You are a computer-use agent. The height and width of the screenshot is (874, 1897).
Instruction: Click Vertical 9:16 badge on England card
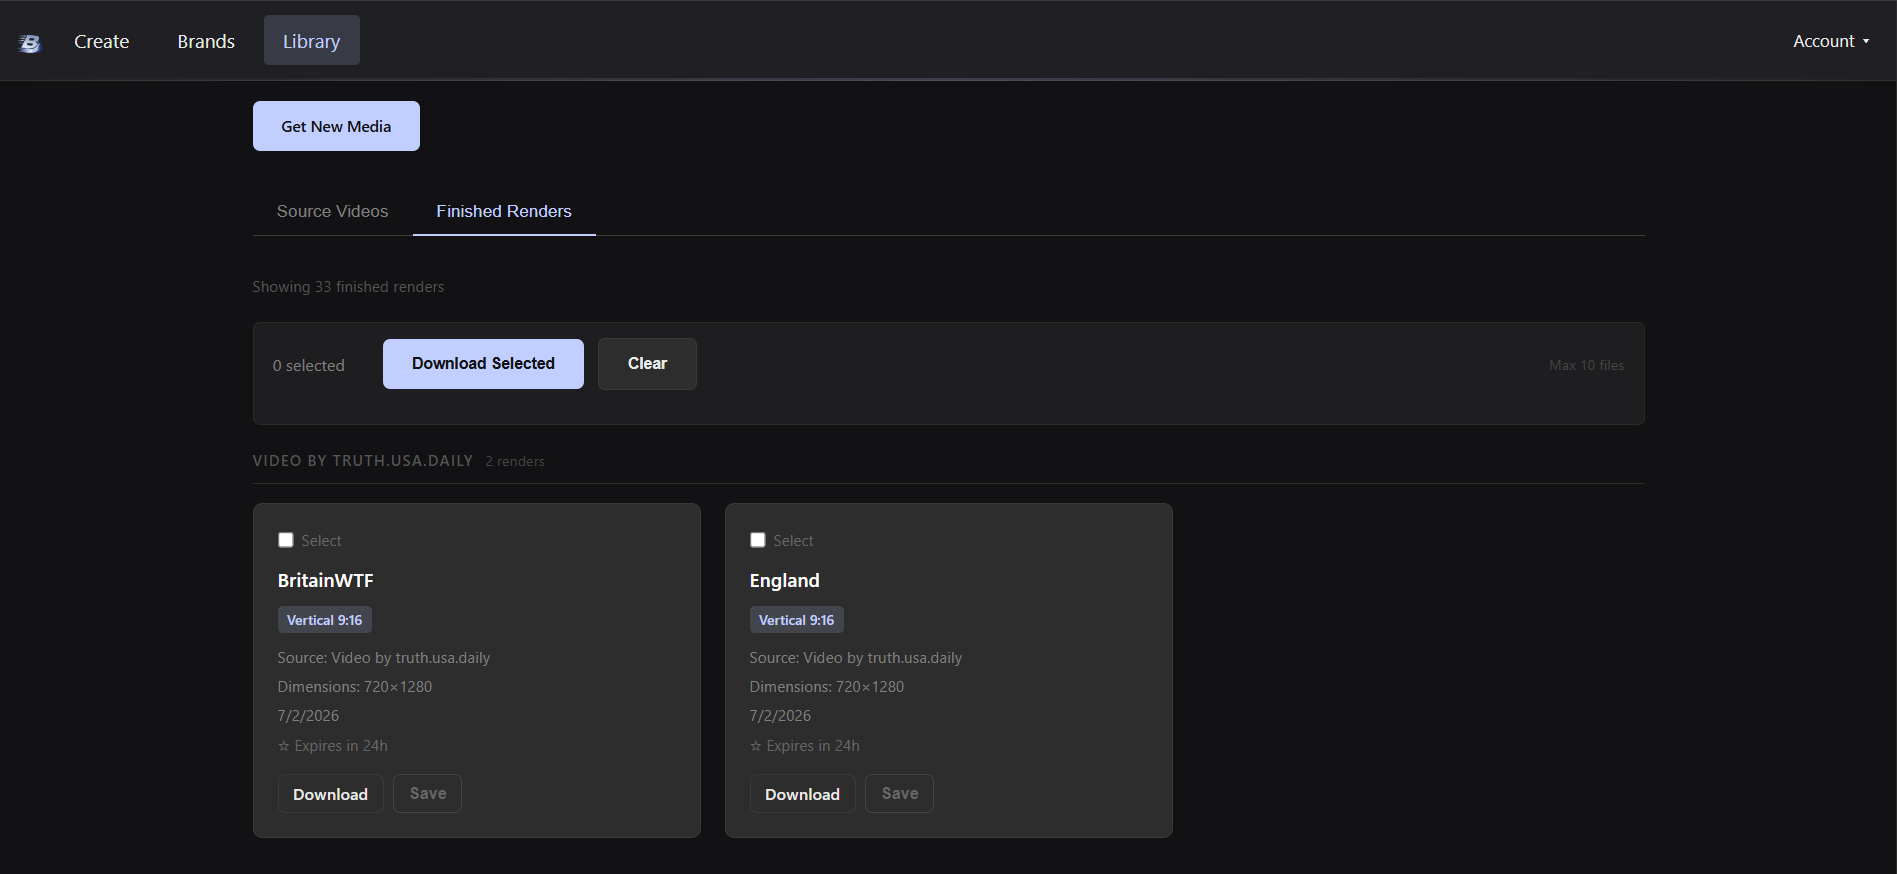pos(797,620)
